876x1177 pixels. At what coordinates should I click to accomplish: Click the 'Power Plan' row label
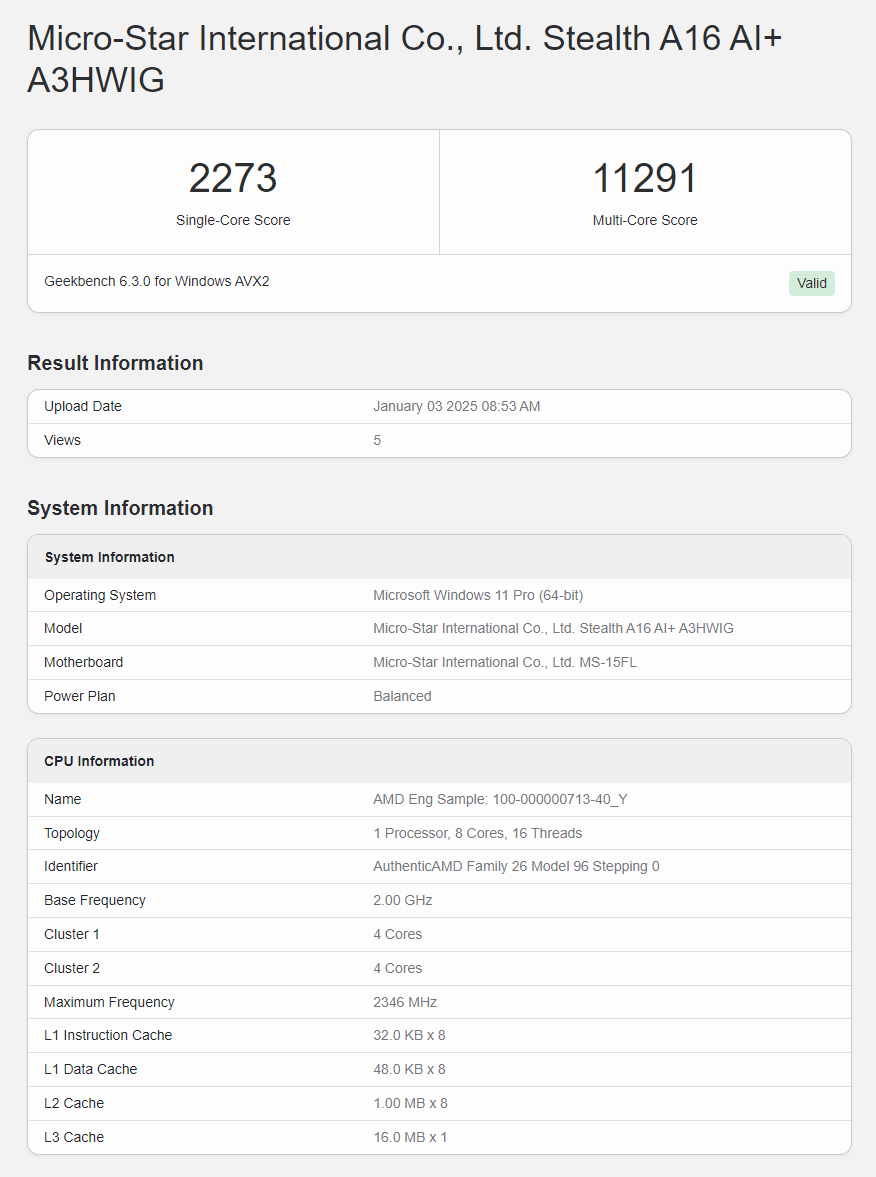click(x=80, y=696)
